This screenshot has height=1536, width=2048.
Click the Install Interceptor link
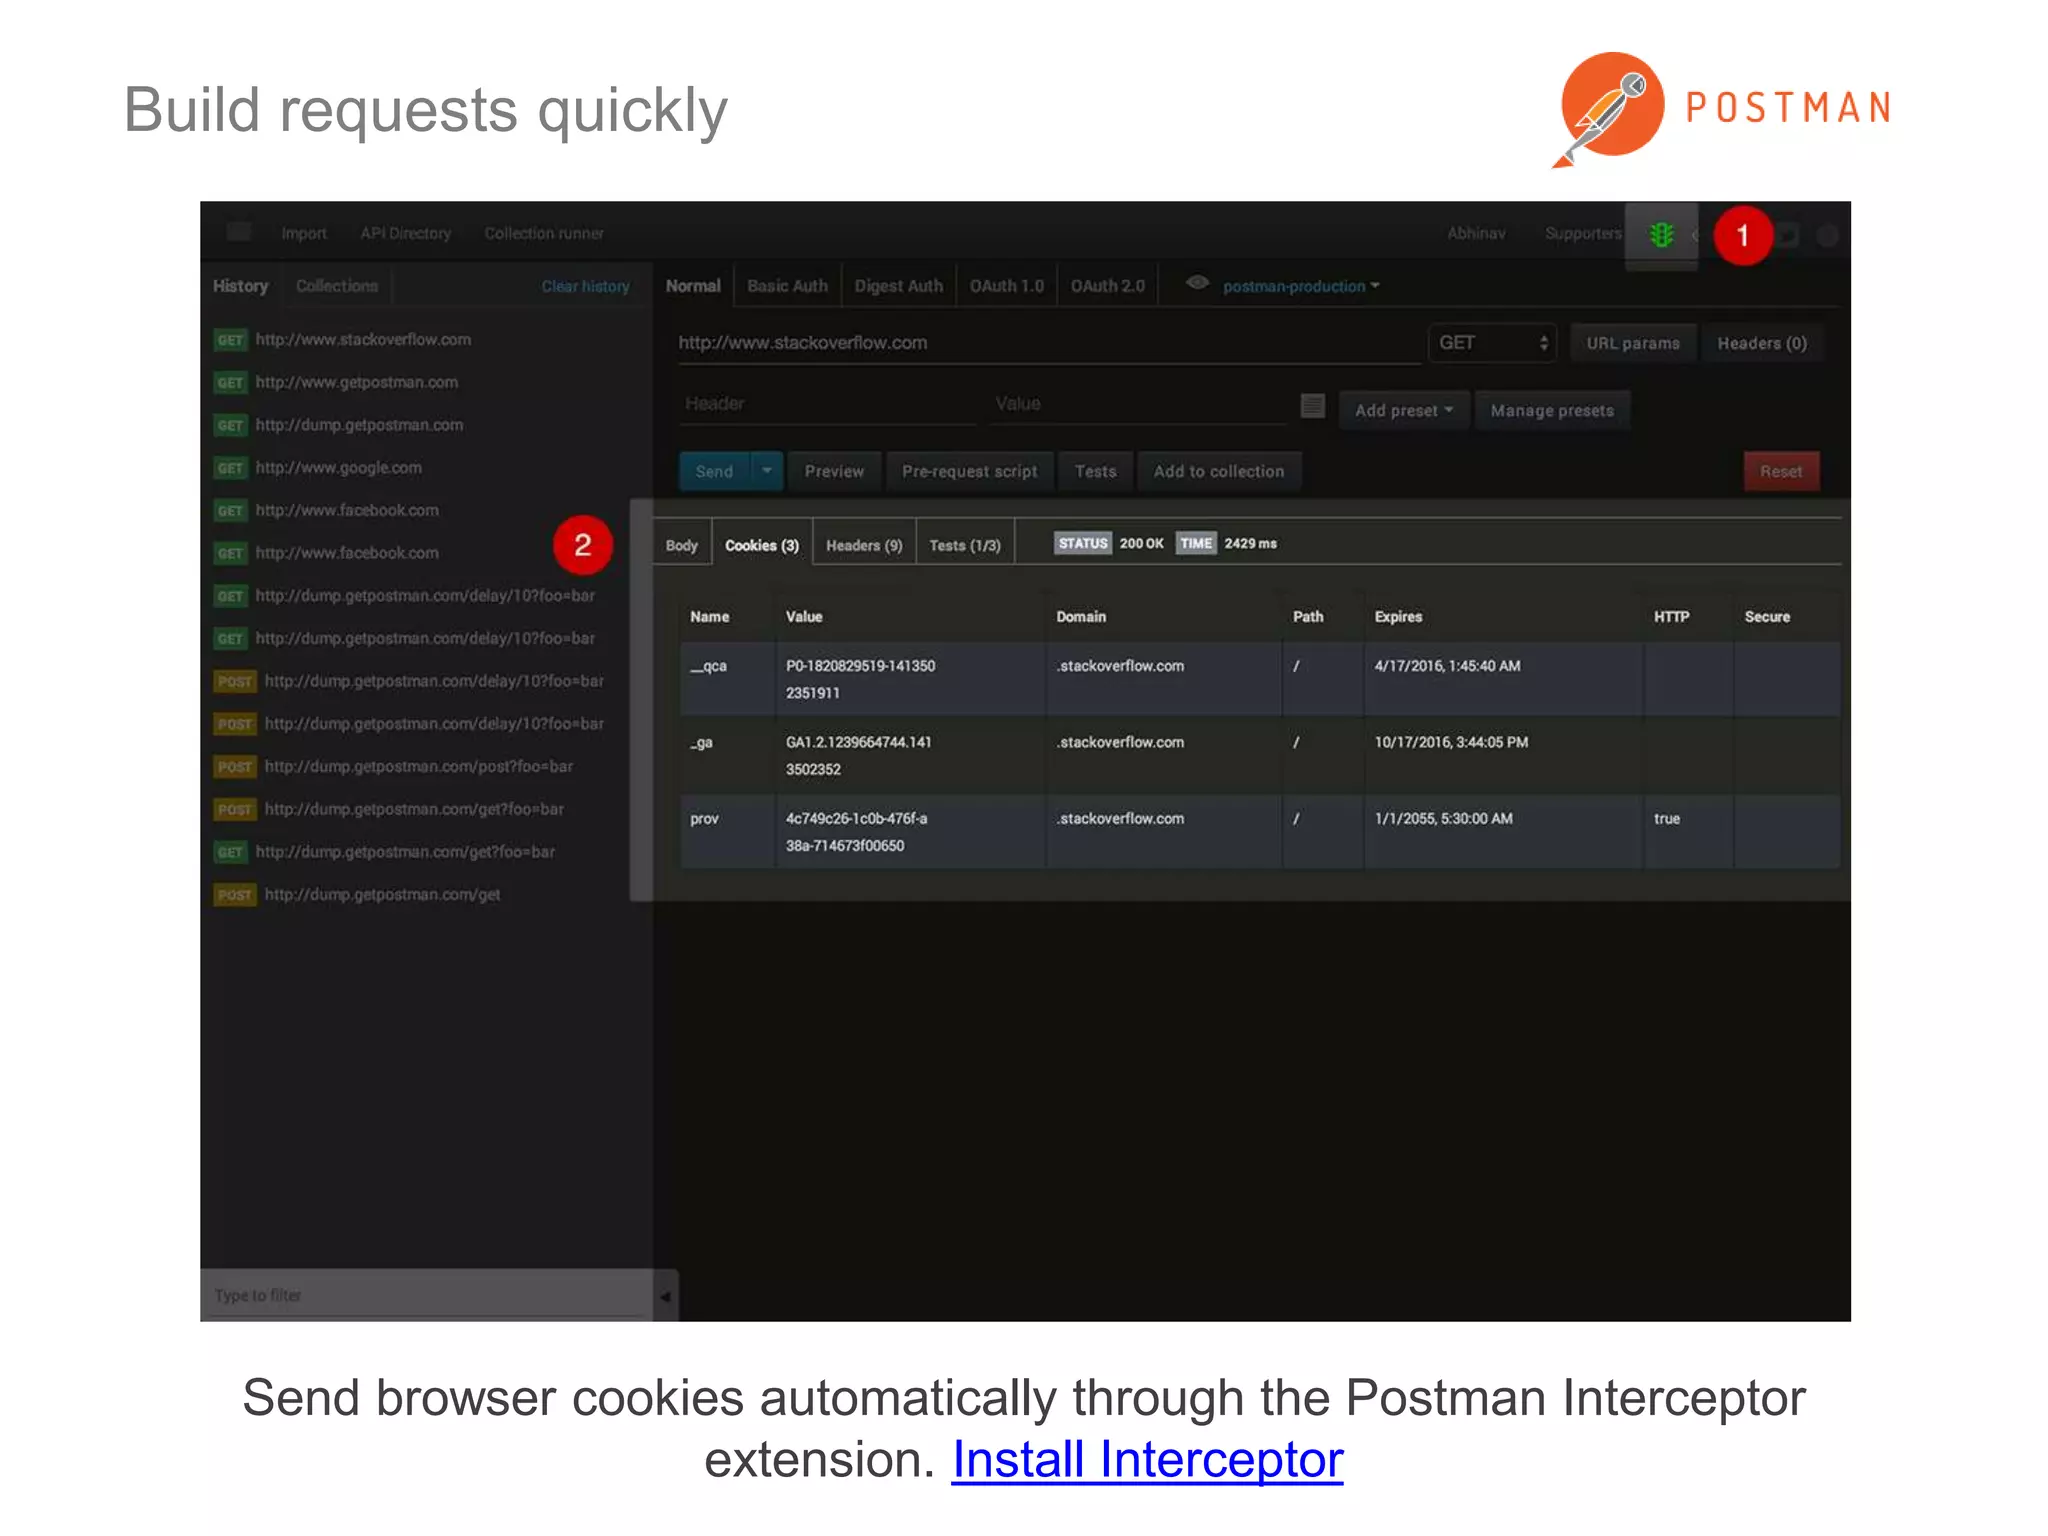tap(1147, 1459)
